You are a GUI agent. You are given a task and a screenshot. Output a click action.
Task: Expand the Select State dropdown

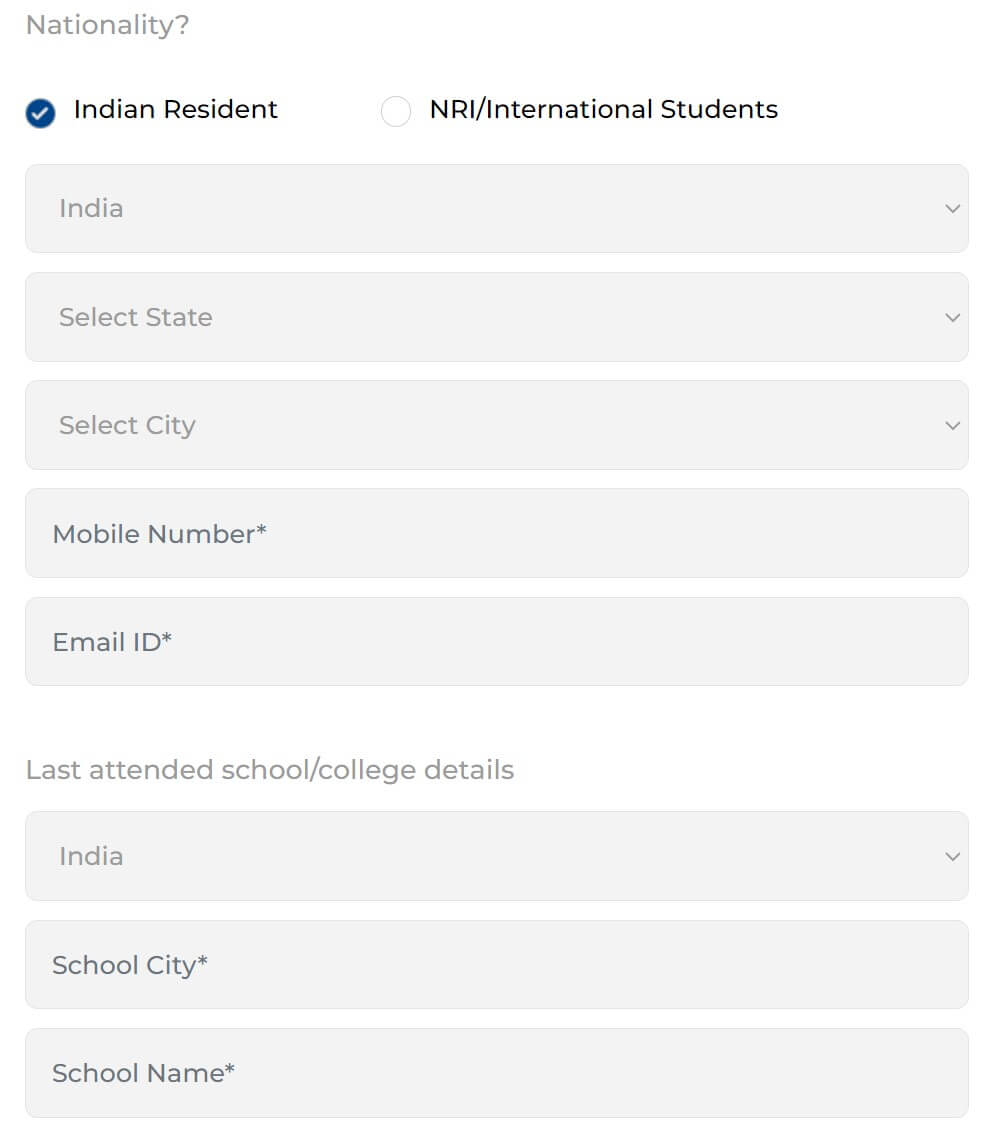coord(497,318)
